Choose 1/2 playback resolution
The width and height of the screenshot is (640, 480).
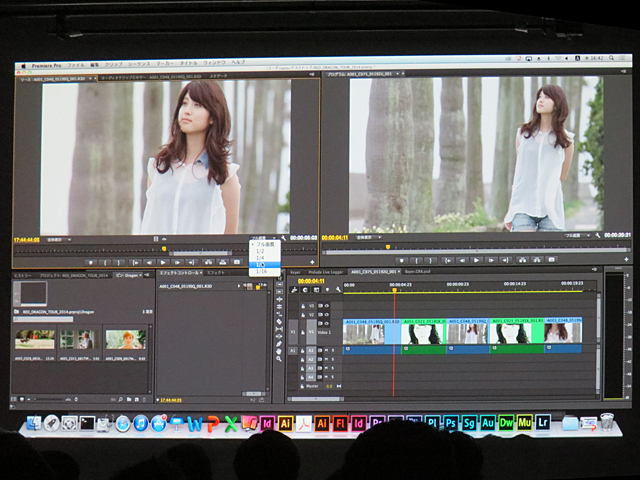point(264,251)
